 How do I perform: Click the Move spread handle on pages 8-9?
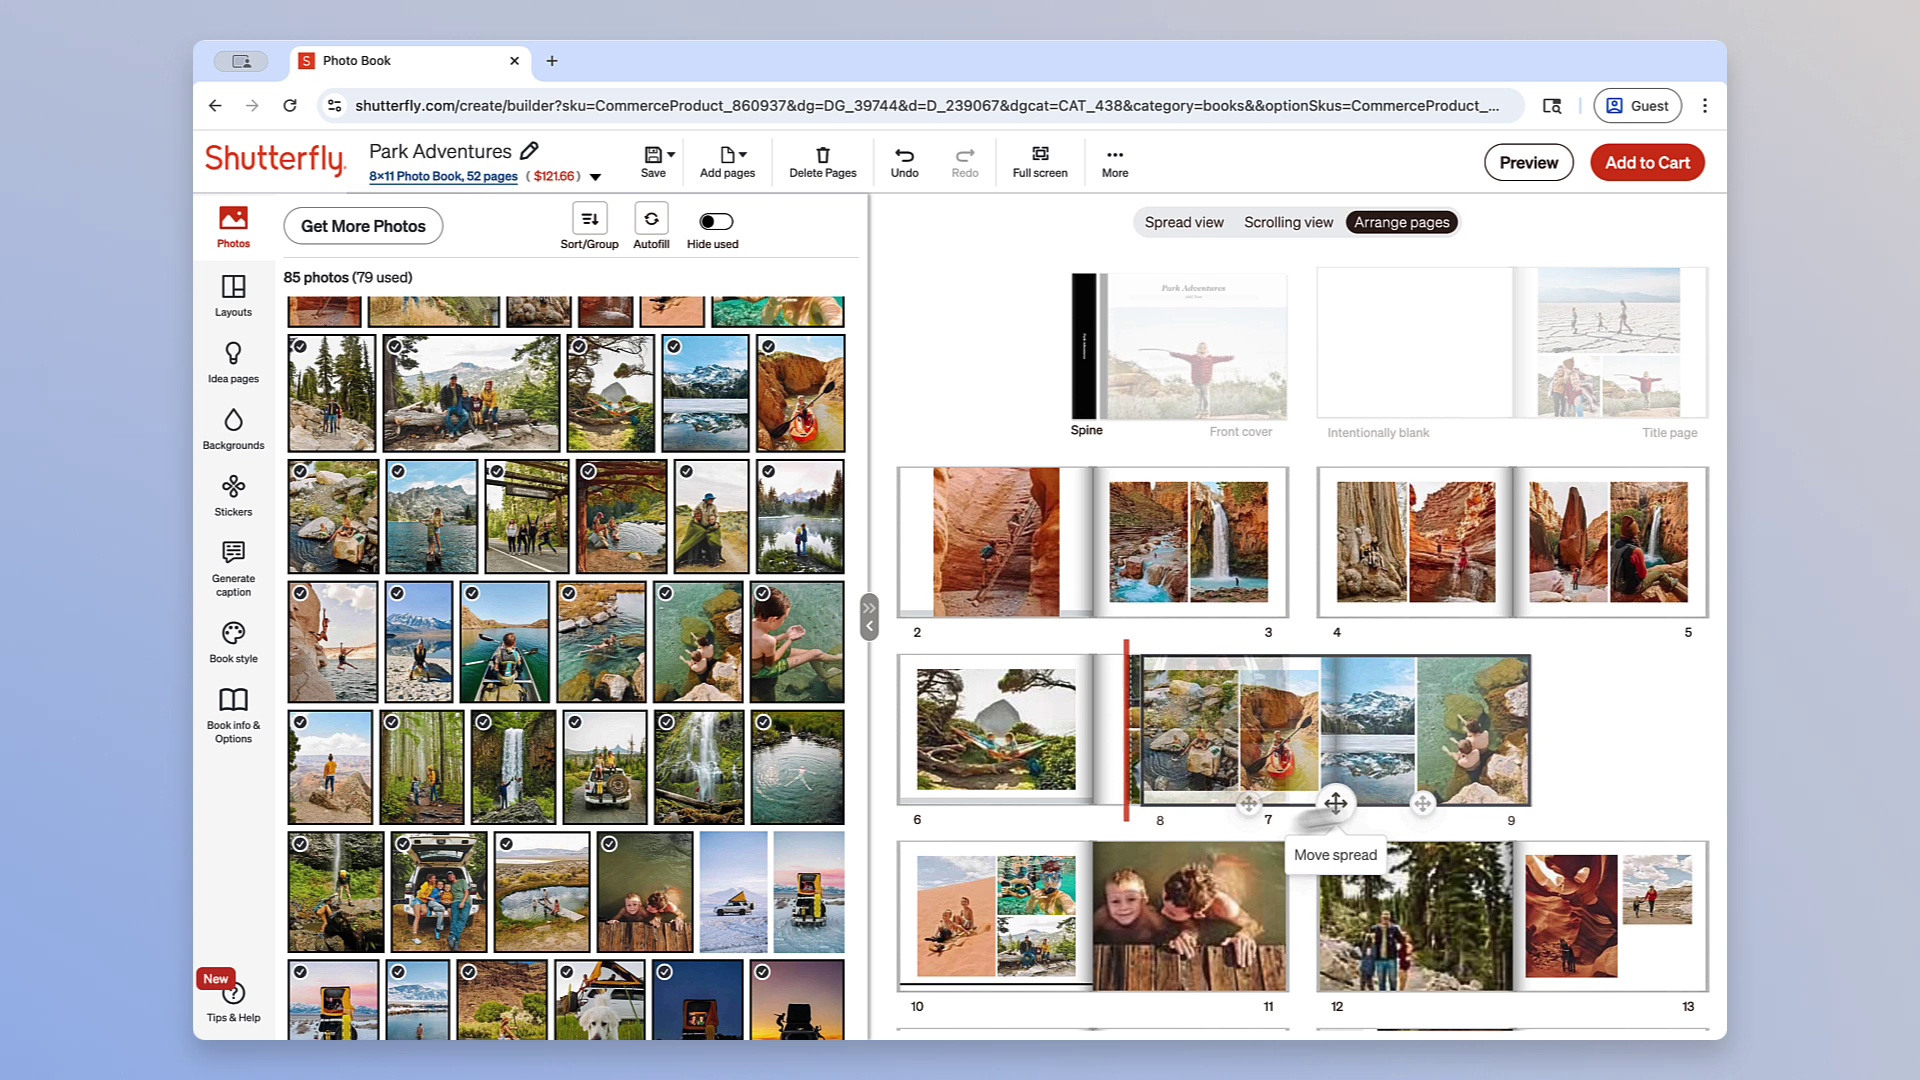coord(1336,803)
